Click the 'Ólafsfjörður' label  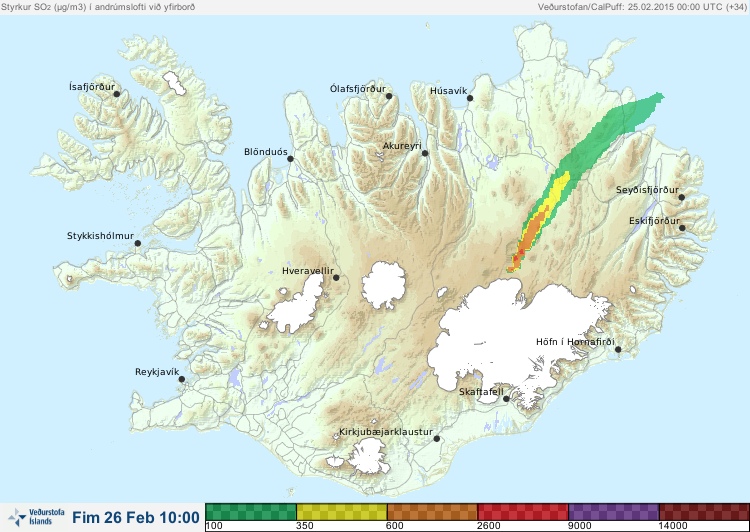tap(358, 89)
